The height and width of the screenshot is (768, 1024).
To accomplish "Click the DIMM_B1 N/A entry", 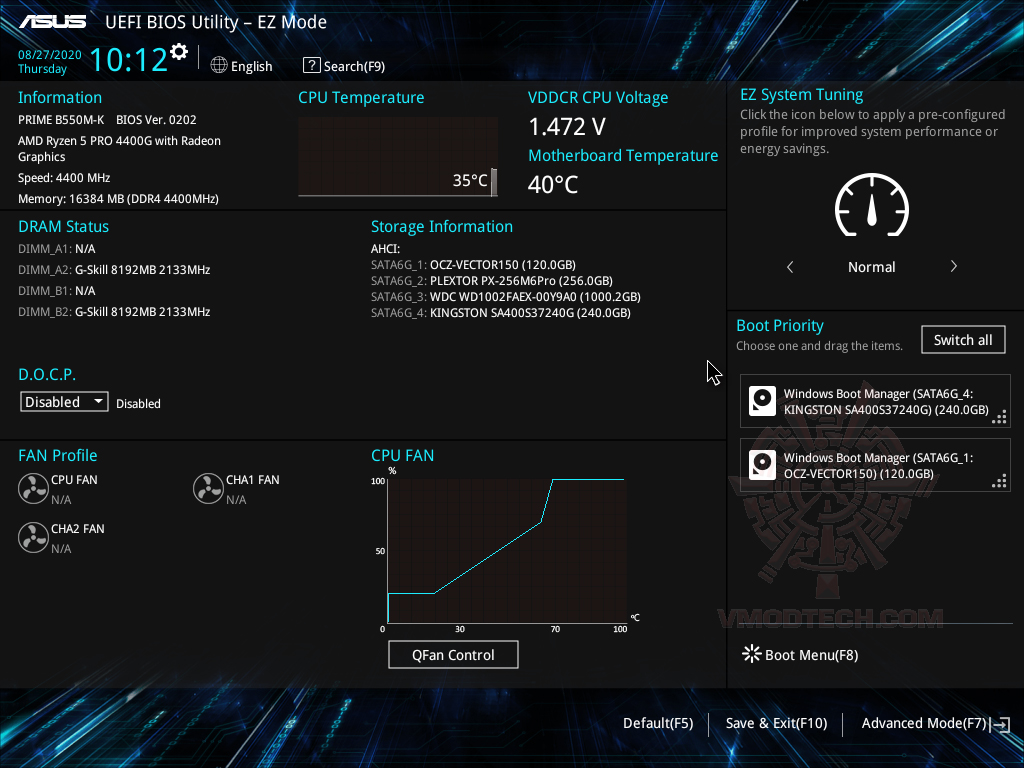I will coord(57,291).
